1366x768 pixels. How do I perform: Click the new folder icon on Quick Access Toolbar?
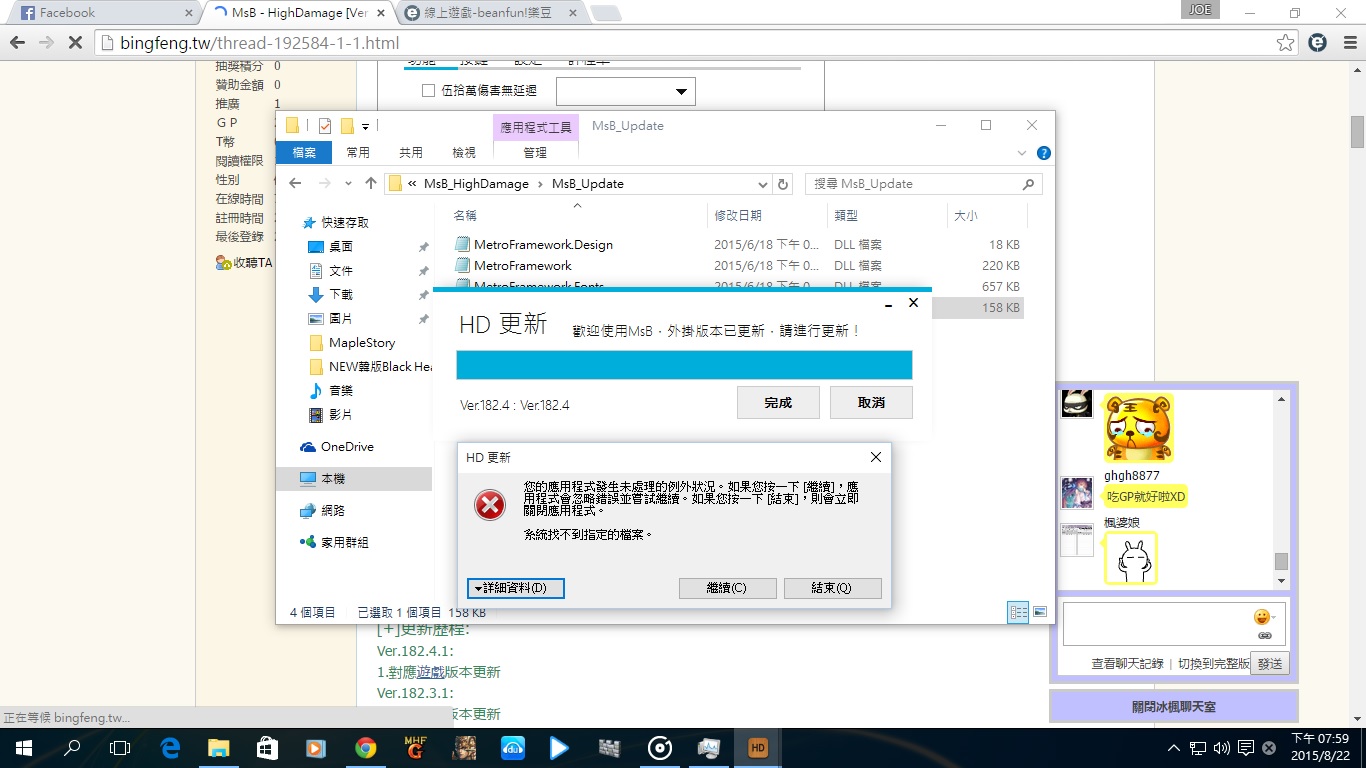coord(348,125)
